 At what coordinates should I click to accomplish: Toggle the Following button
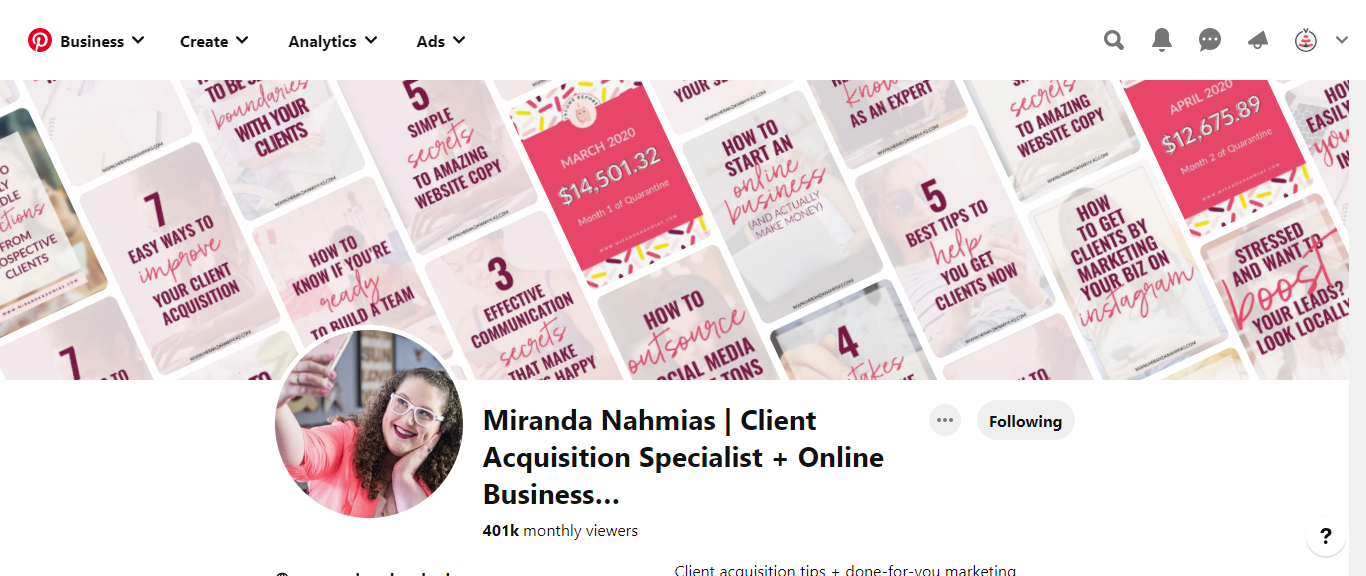click(1025, 421)
